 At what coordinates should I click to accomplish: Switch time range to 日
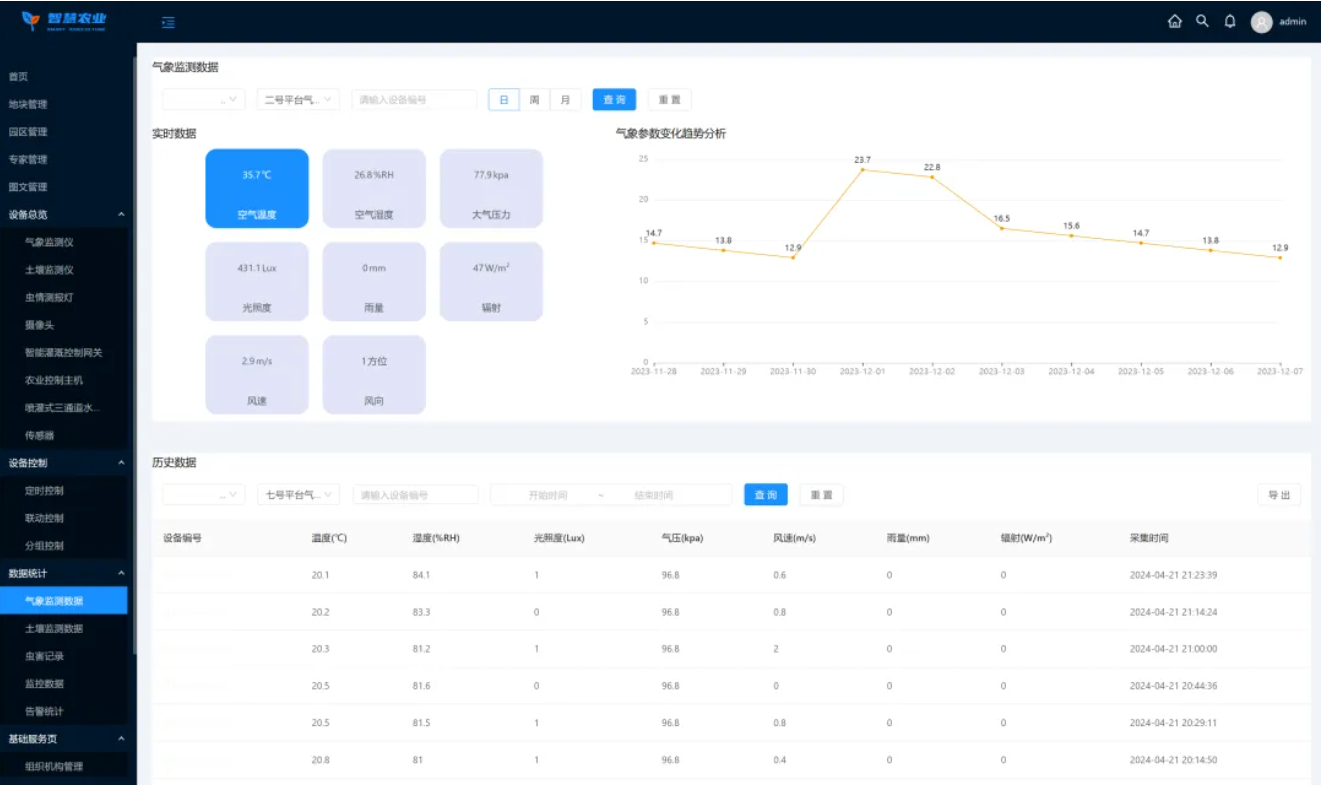click(x=503, y=100)
